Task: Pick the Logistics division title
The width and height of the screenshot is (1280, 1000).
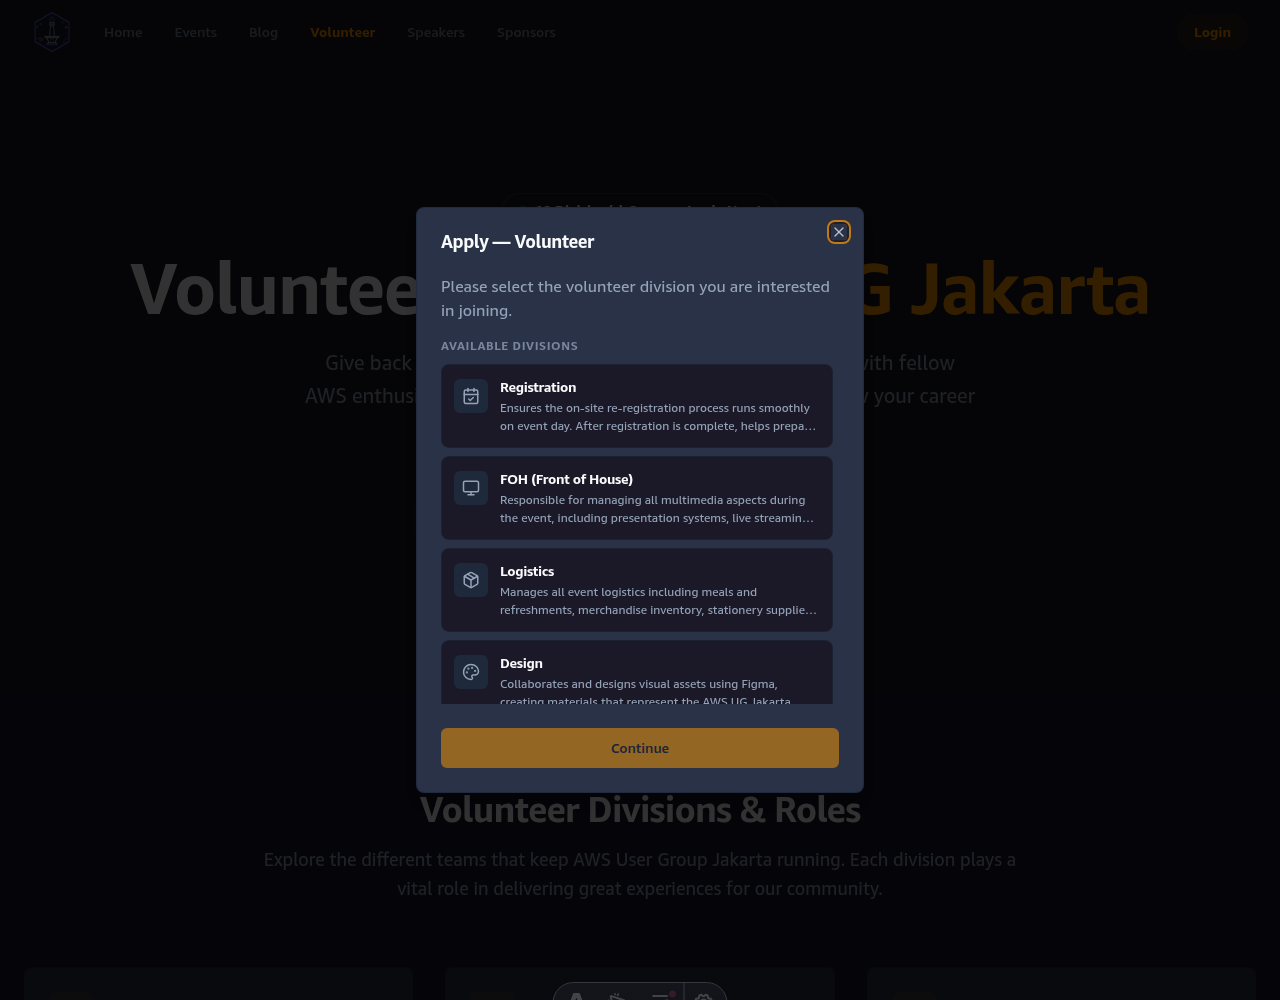Action: (527, 571)
